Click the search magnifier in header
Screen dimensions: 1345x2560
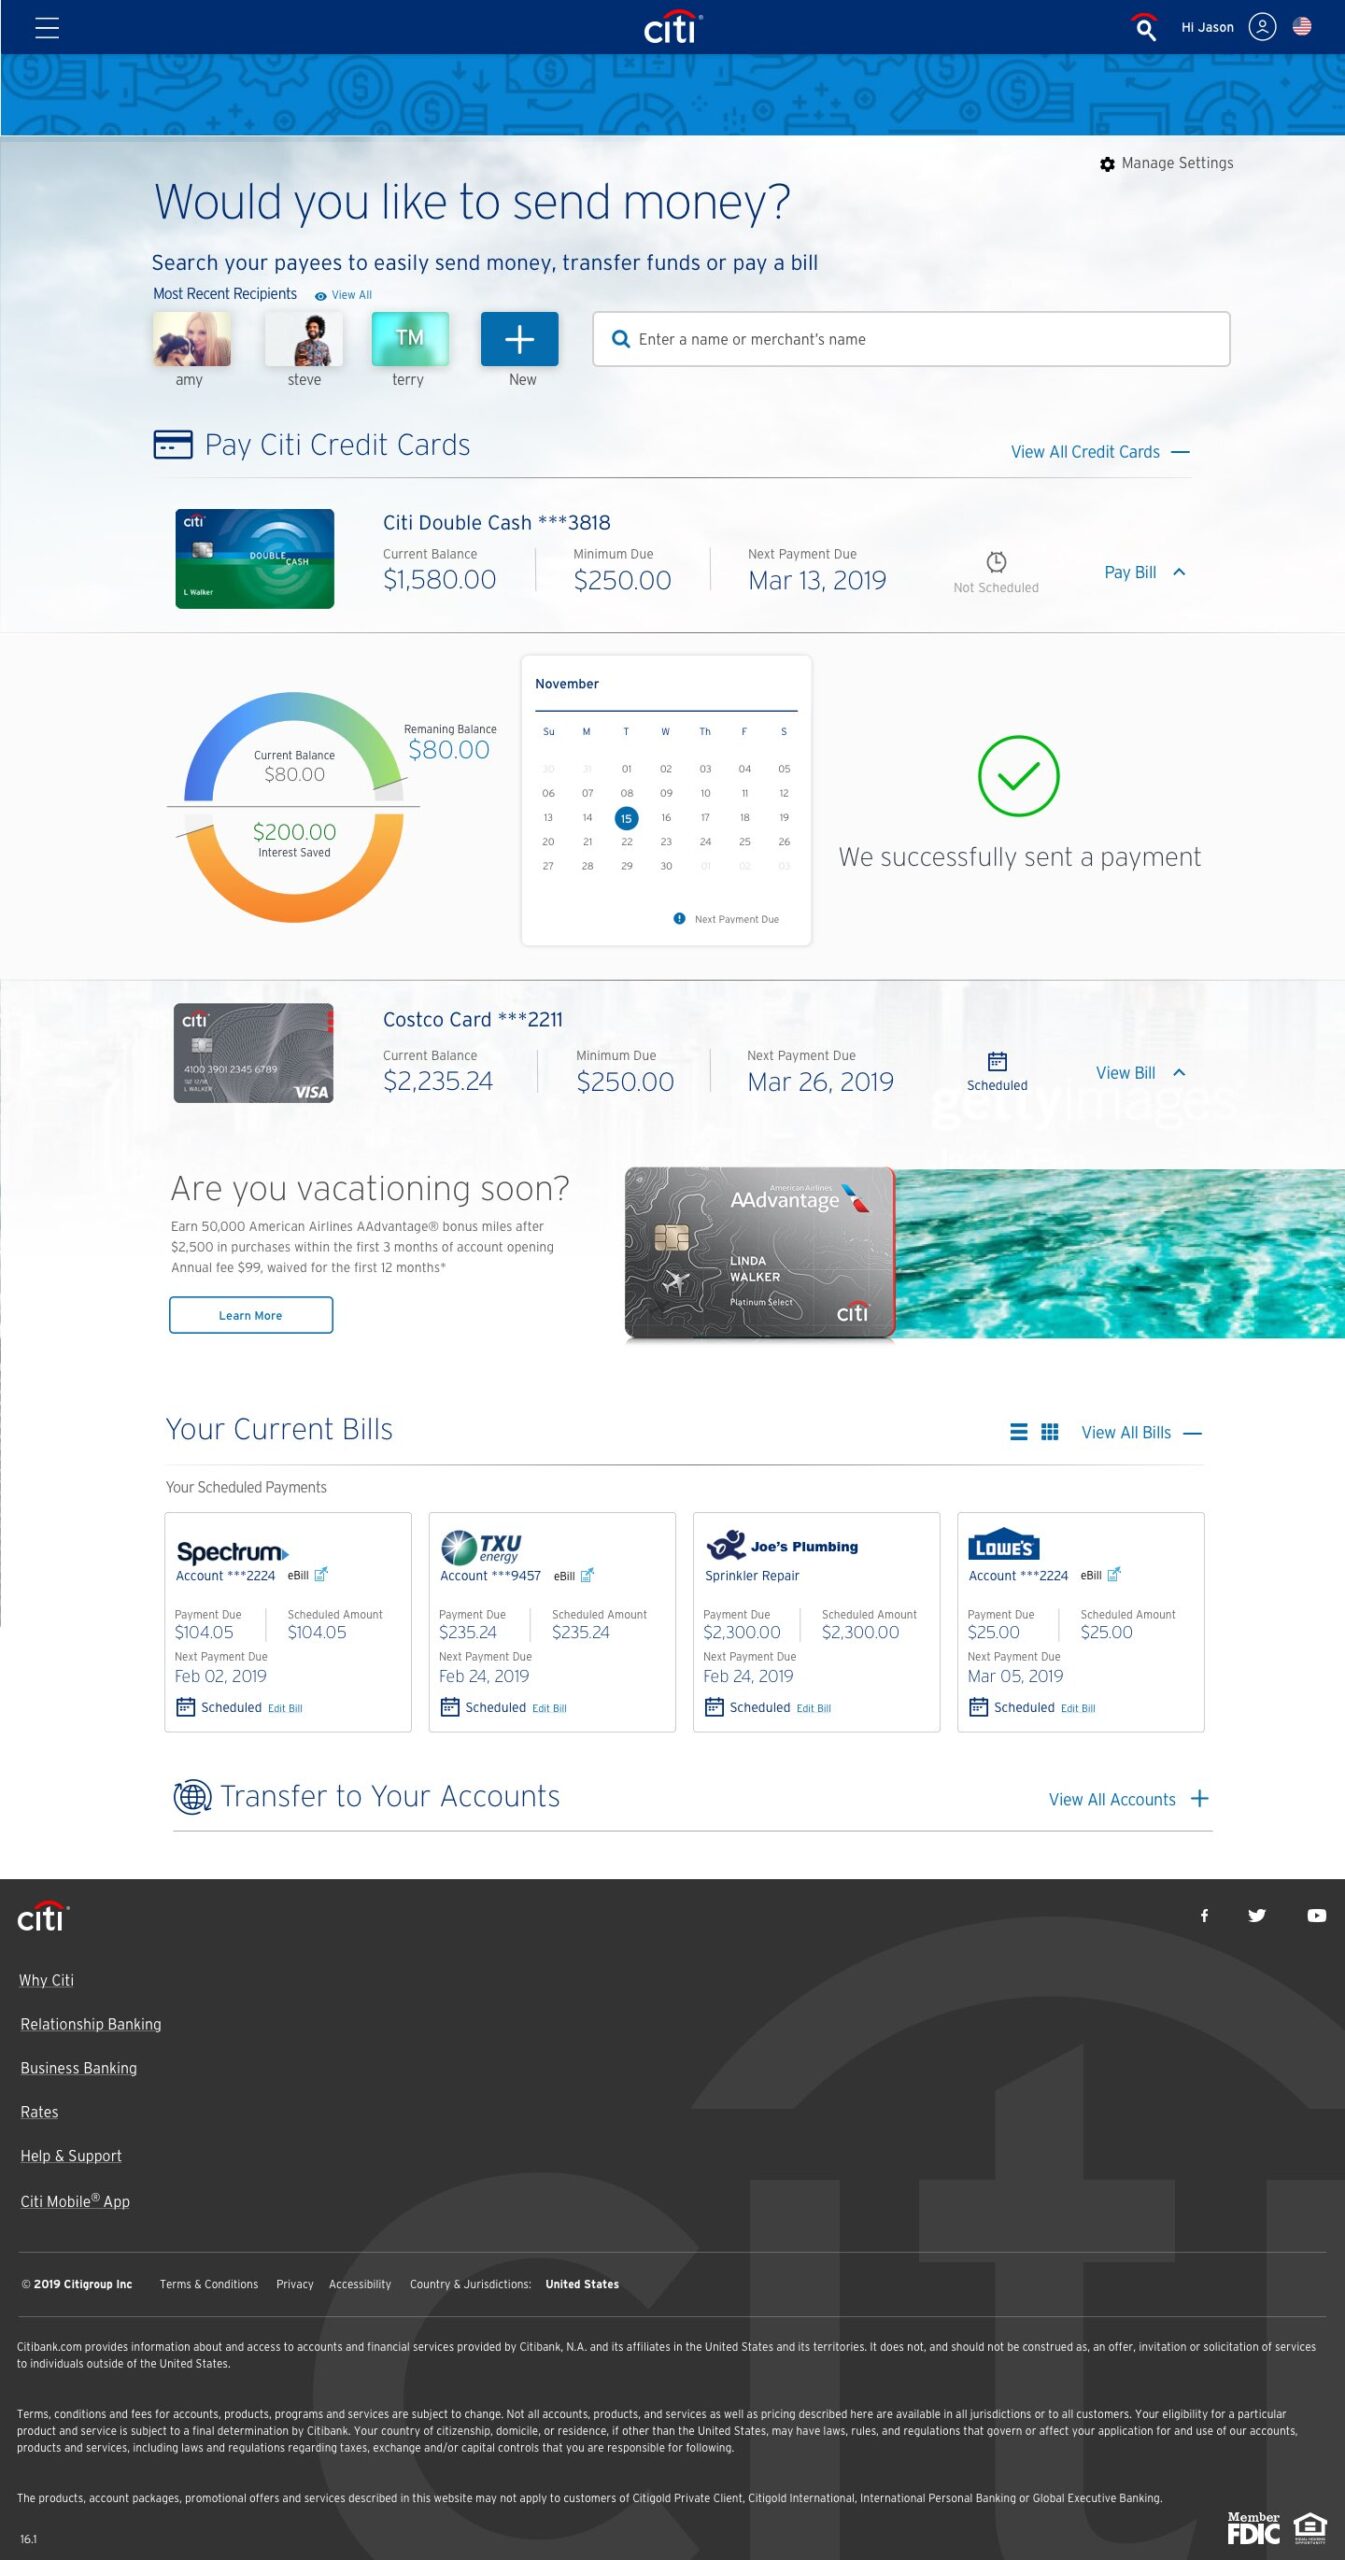[1145, 28]
